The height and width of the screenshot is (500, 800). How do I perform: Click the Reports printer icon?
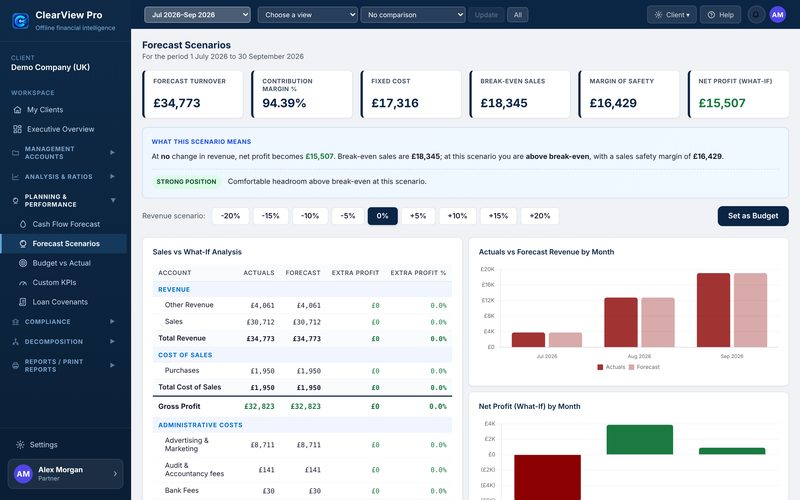coord(15,365)
